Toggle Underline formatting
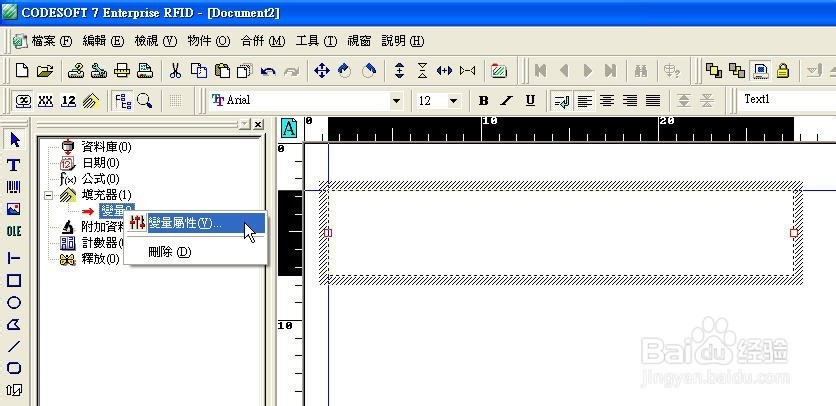 [530, 100]
